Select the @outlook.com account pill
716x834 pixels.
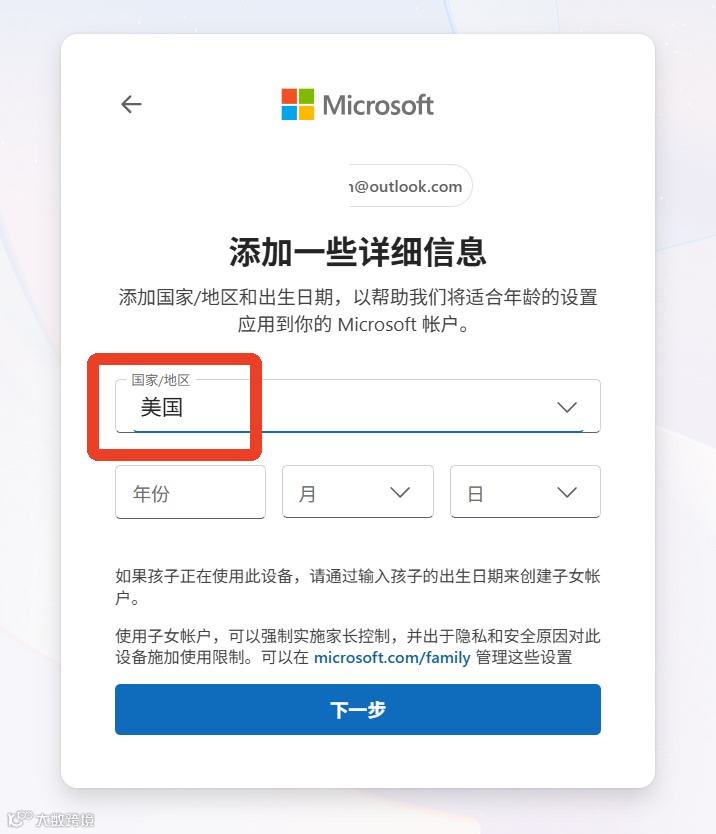(410, 186)
